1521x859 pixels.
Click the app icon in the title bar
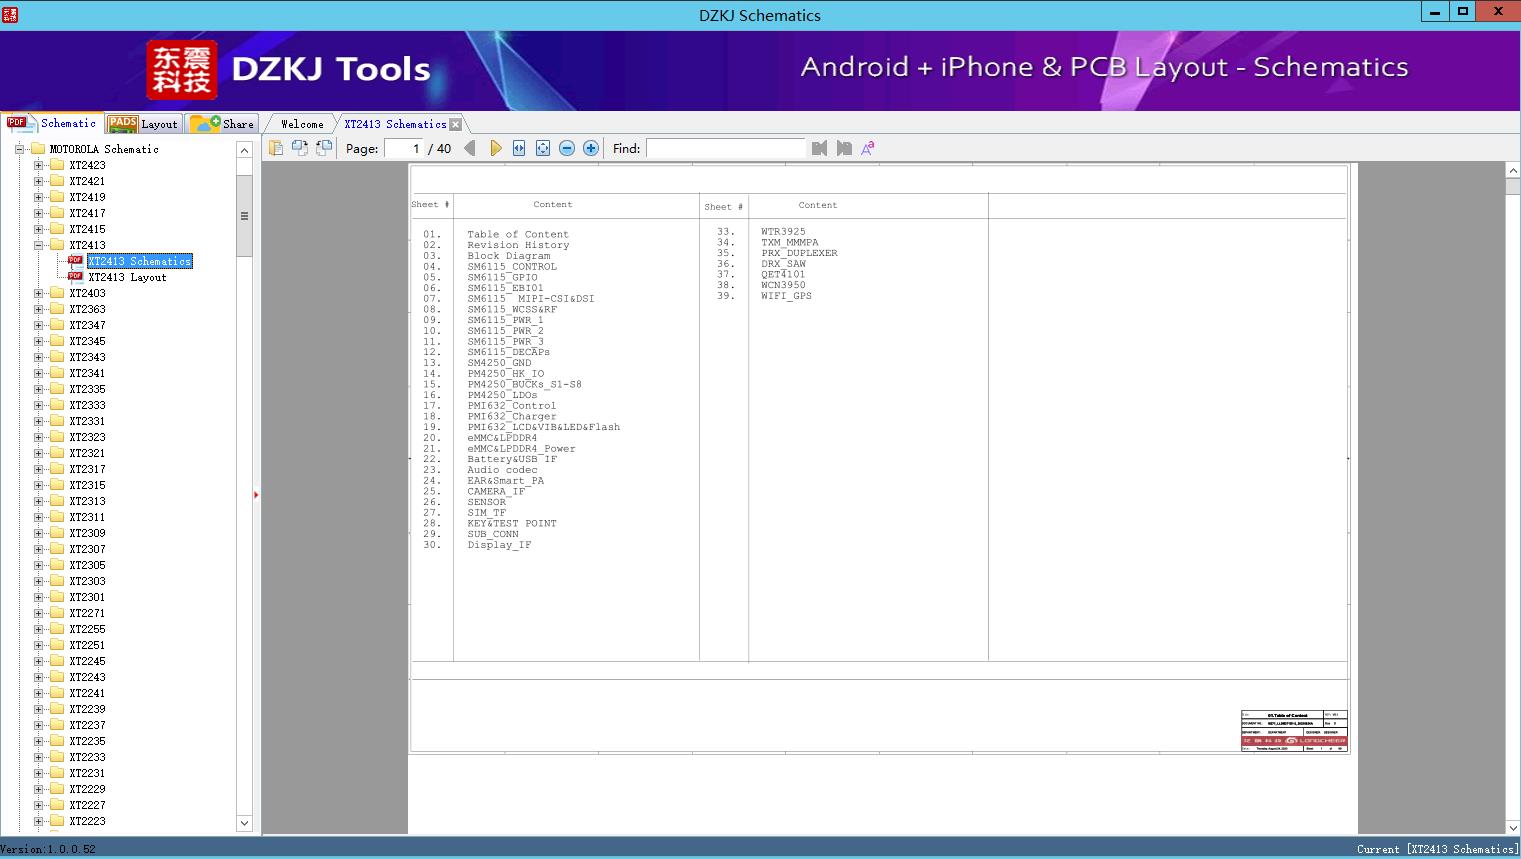click(10, 15)
